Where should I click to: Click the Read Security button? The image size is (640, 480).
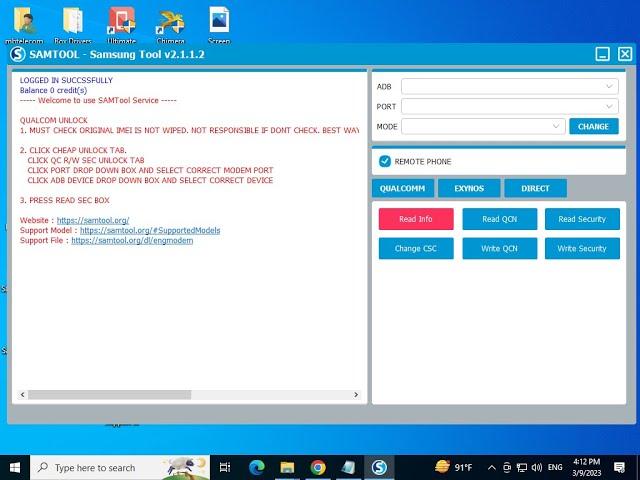point(582,219)
